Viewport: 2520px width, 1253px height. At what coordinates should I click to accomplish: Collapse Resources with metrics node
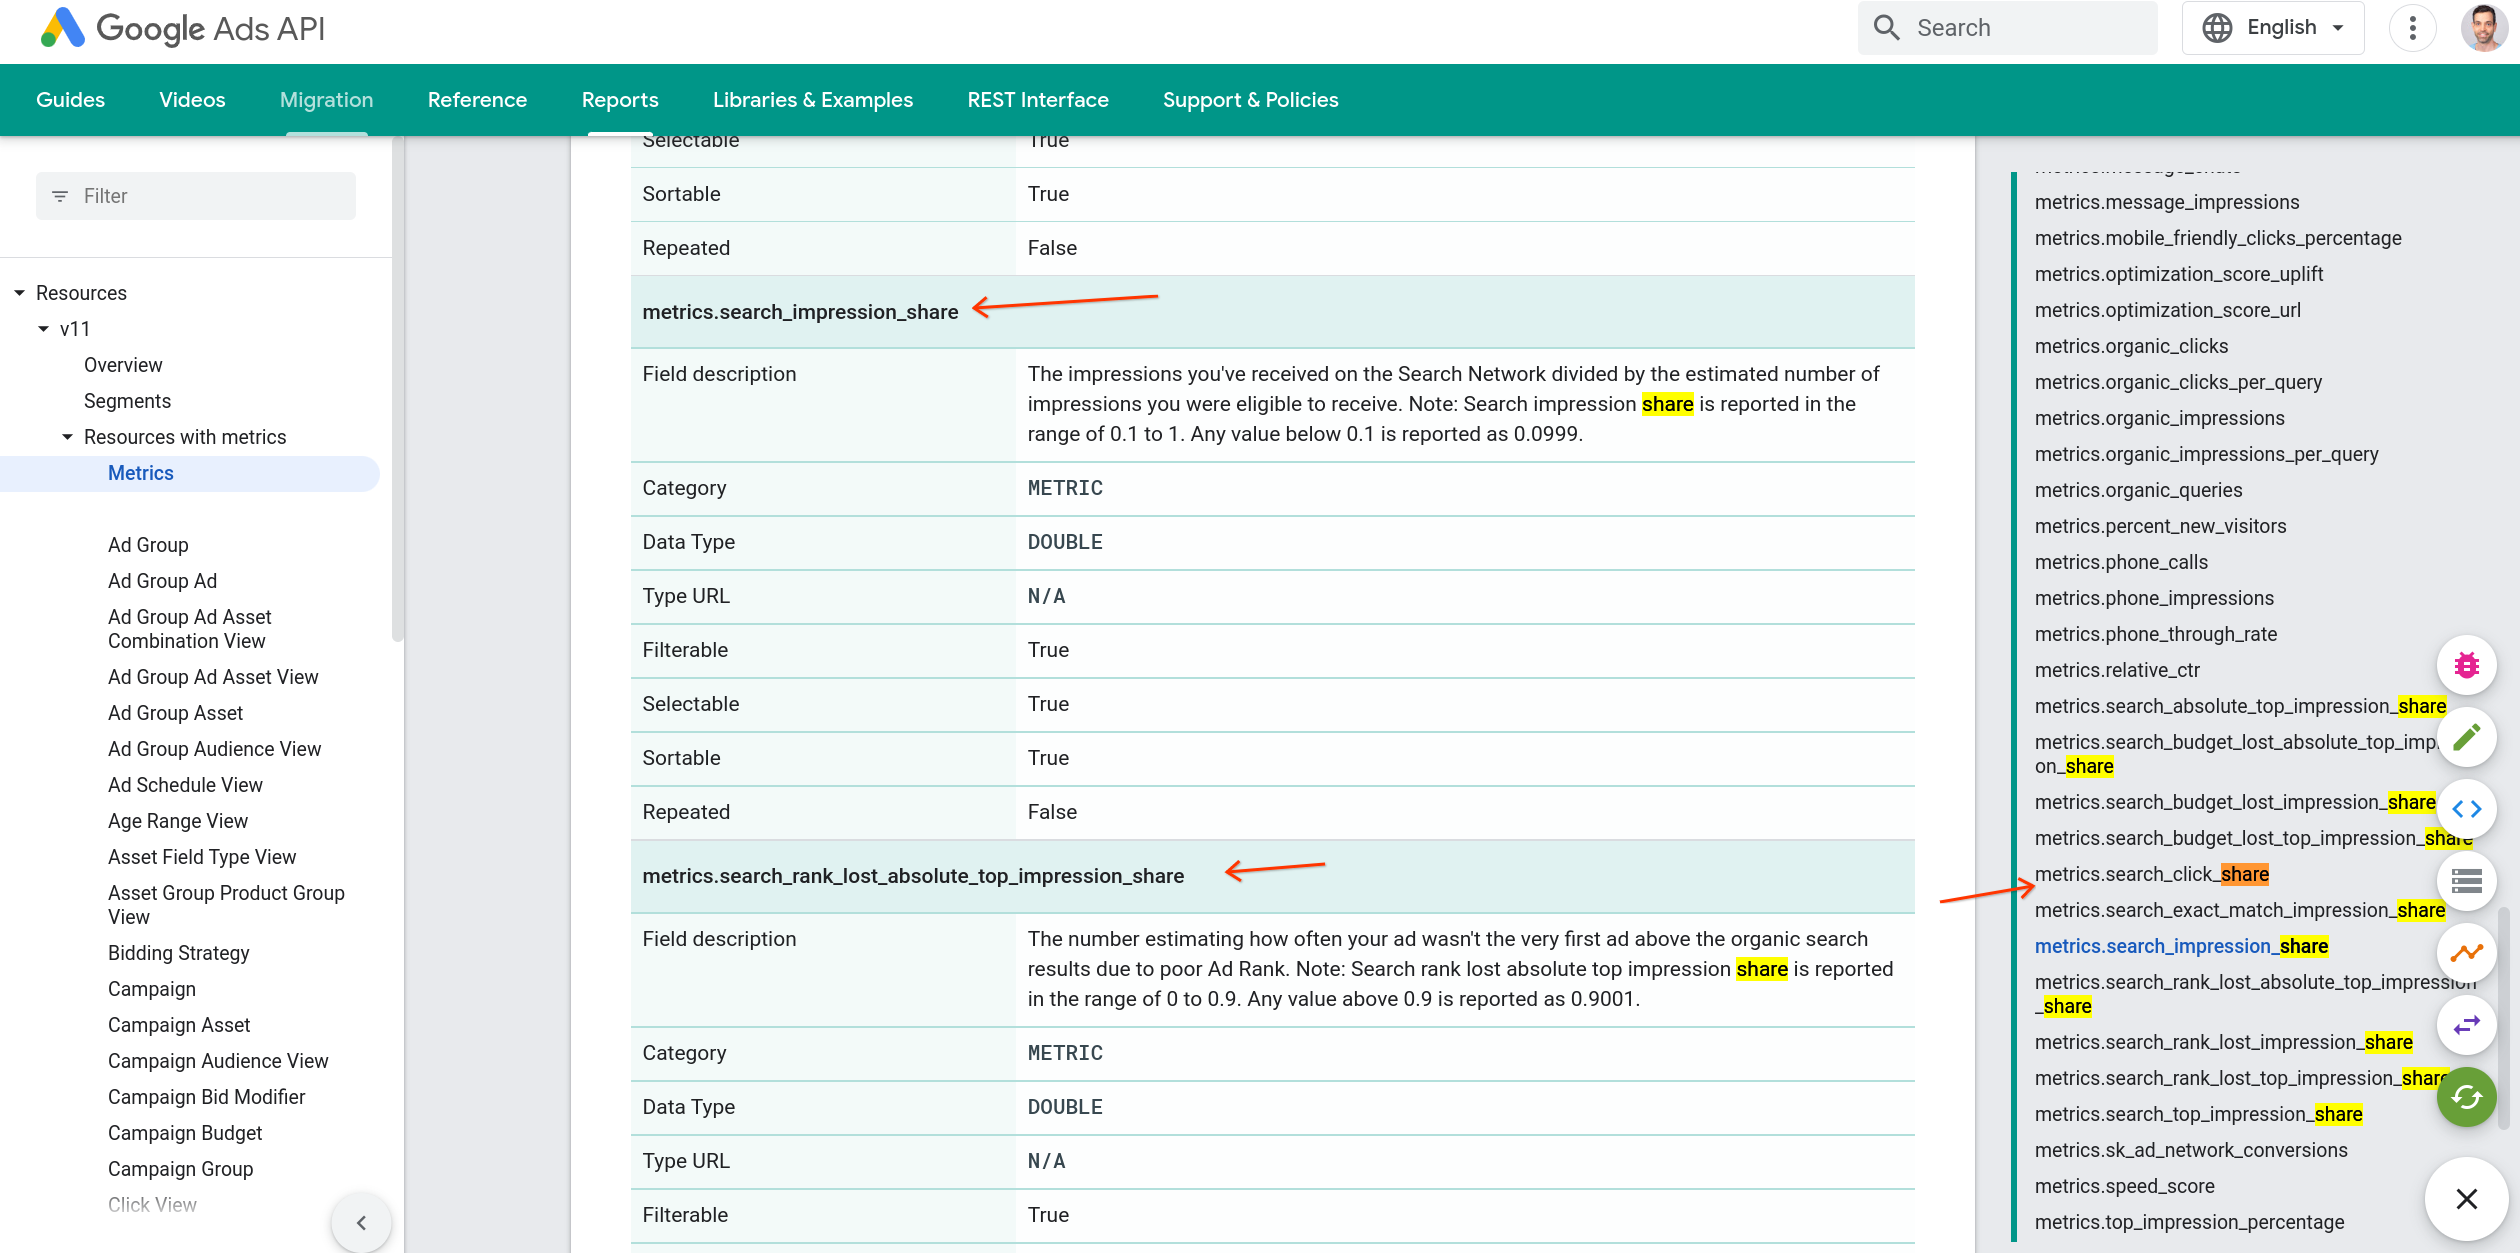67,437
